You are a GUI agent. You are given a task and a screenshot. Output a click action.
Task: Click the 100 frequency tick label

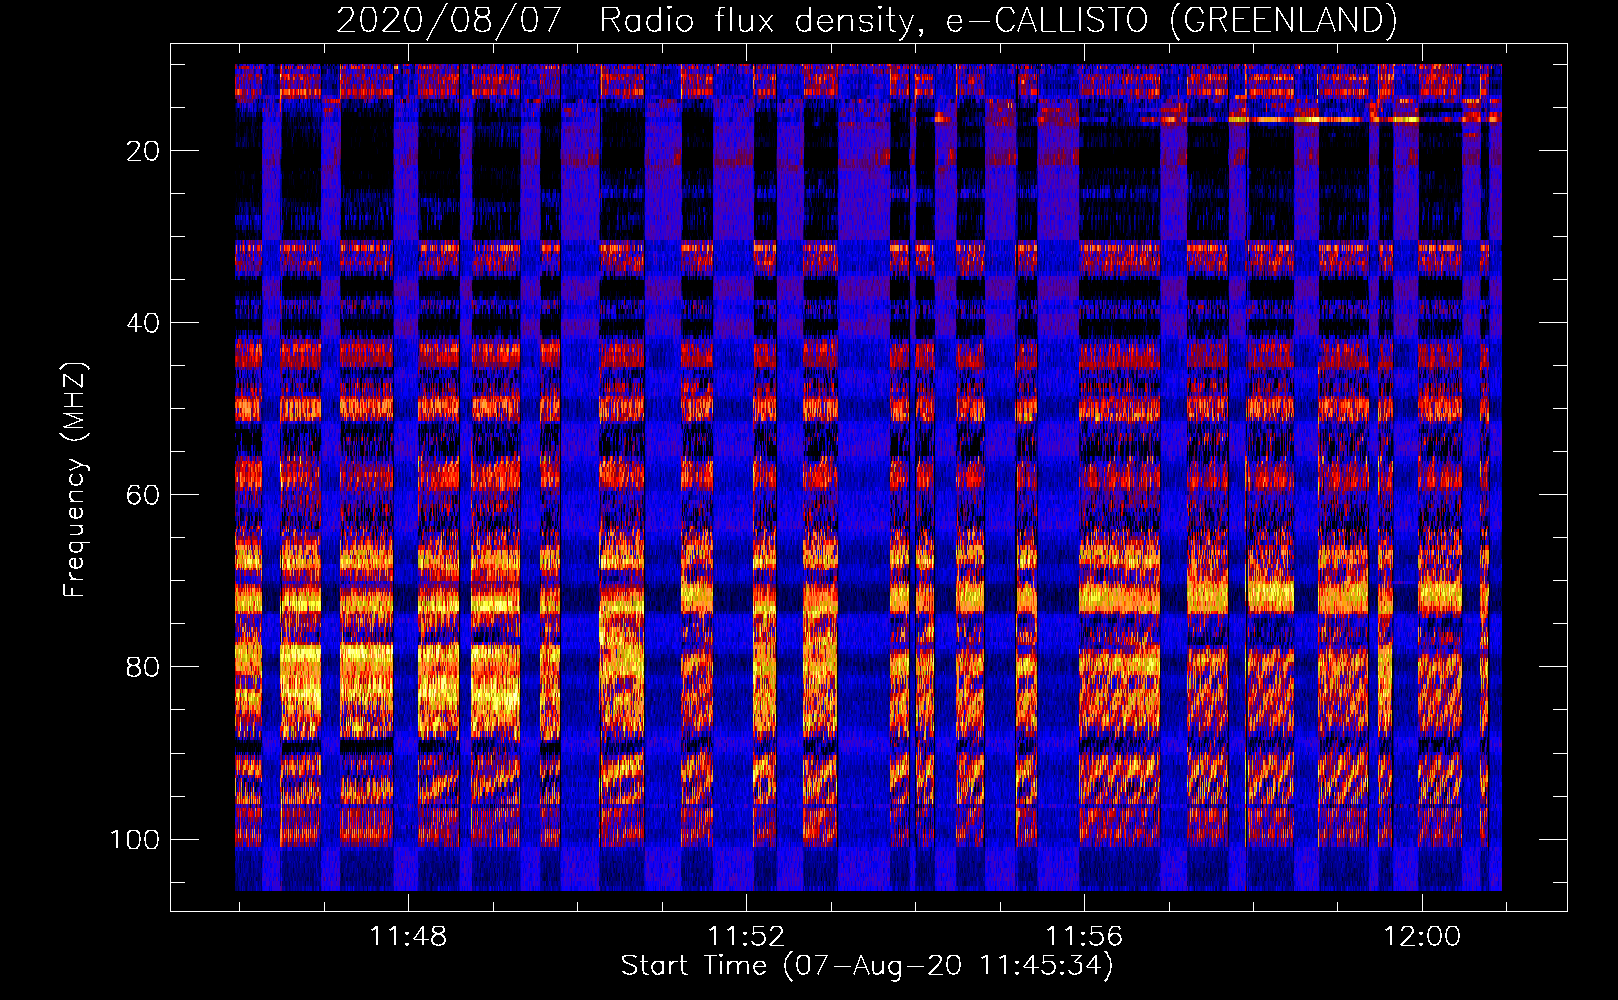click(135, 839)
